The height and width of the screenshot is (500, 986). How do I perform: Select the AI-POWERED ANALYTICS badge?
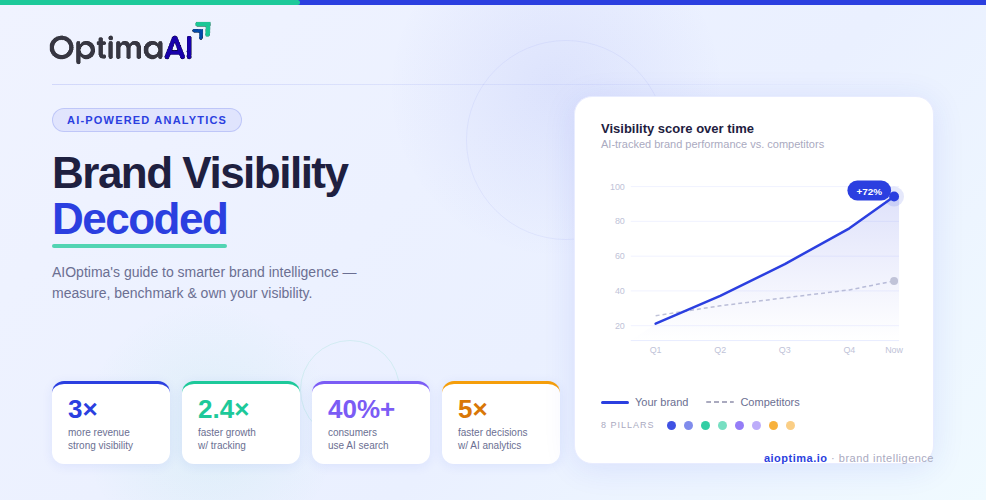(x=147, y=120)
